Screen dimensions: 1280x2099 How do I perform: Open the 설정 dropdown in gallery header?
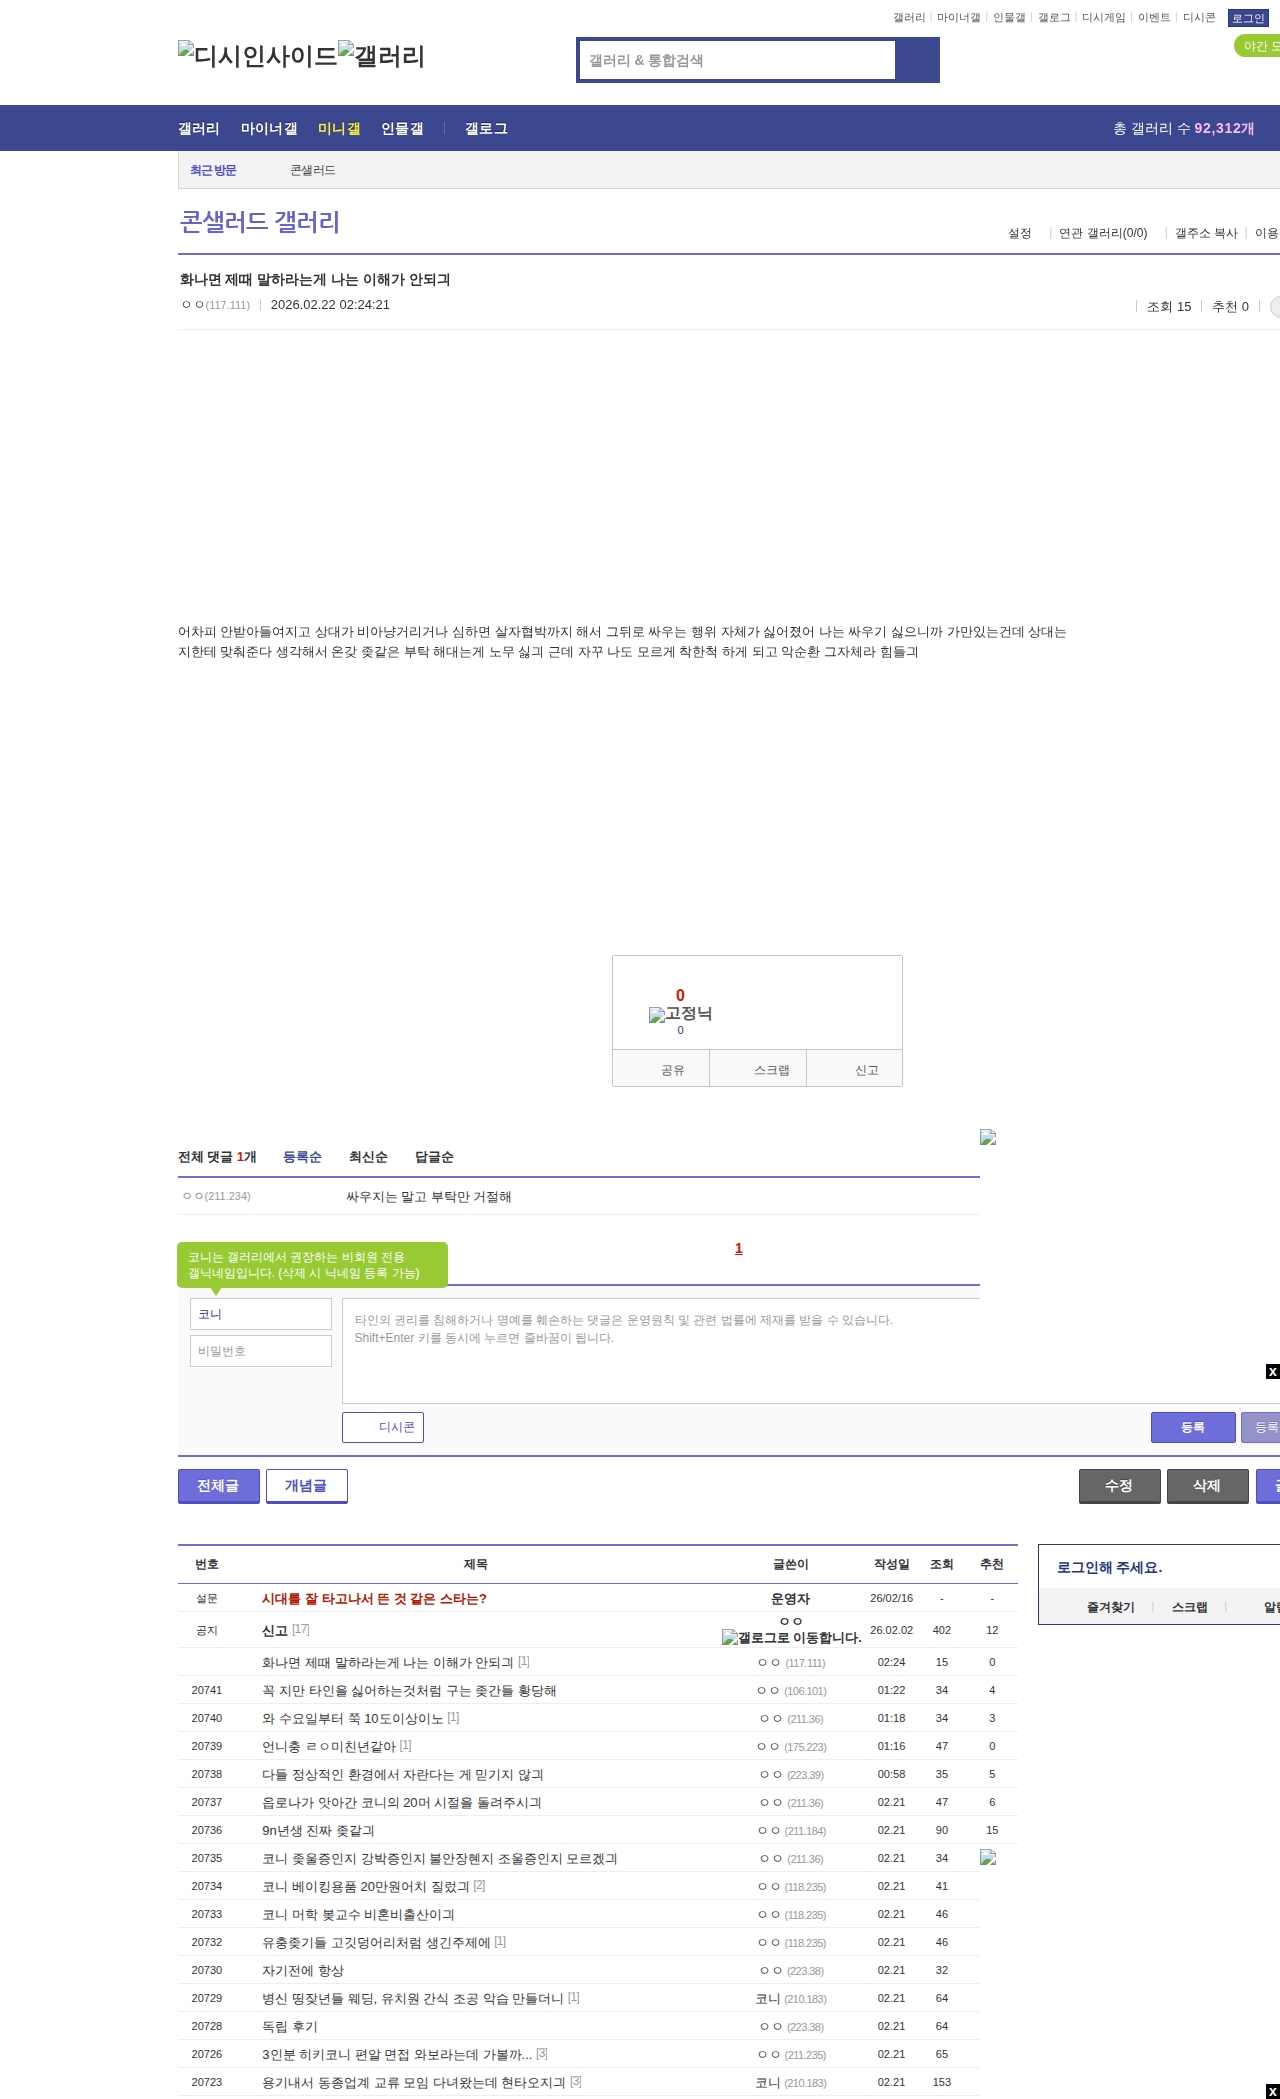click(x=1020, y=233)
